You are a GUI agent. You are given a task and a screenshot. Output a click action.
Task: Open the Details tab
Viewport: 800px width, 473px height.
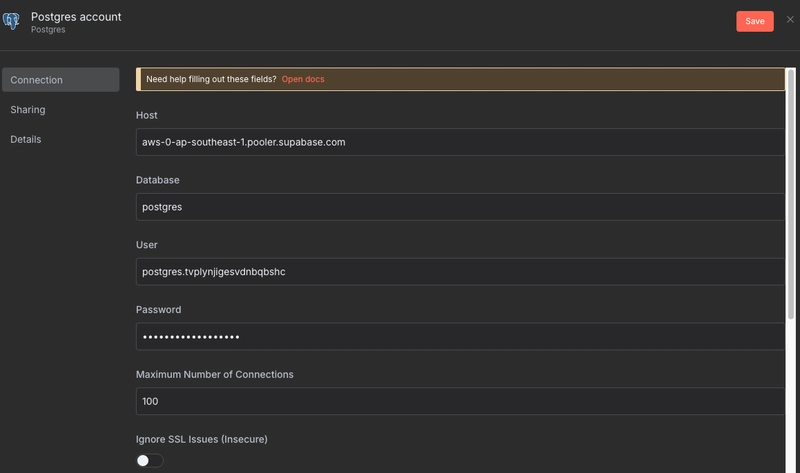coord(26,139)
